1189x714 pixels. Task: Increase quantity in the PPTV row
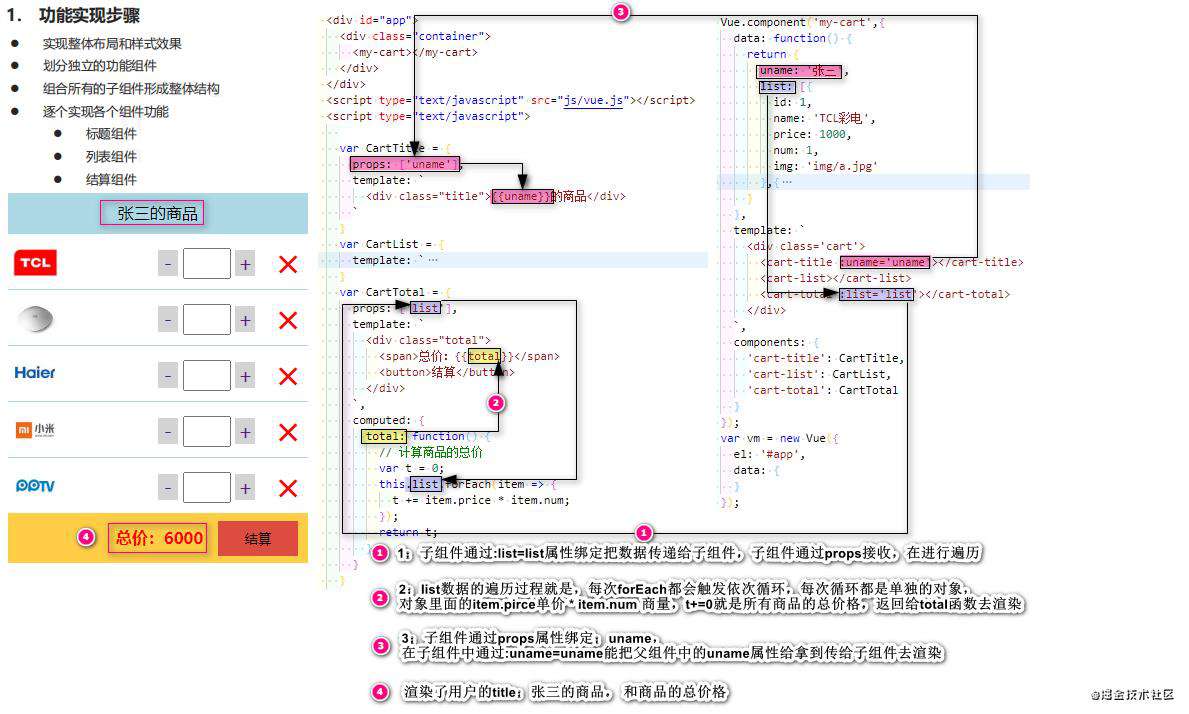click(x=245, y=489)
